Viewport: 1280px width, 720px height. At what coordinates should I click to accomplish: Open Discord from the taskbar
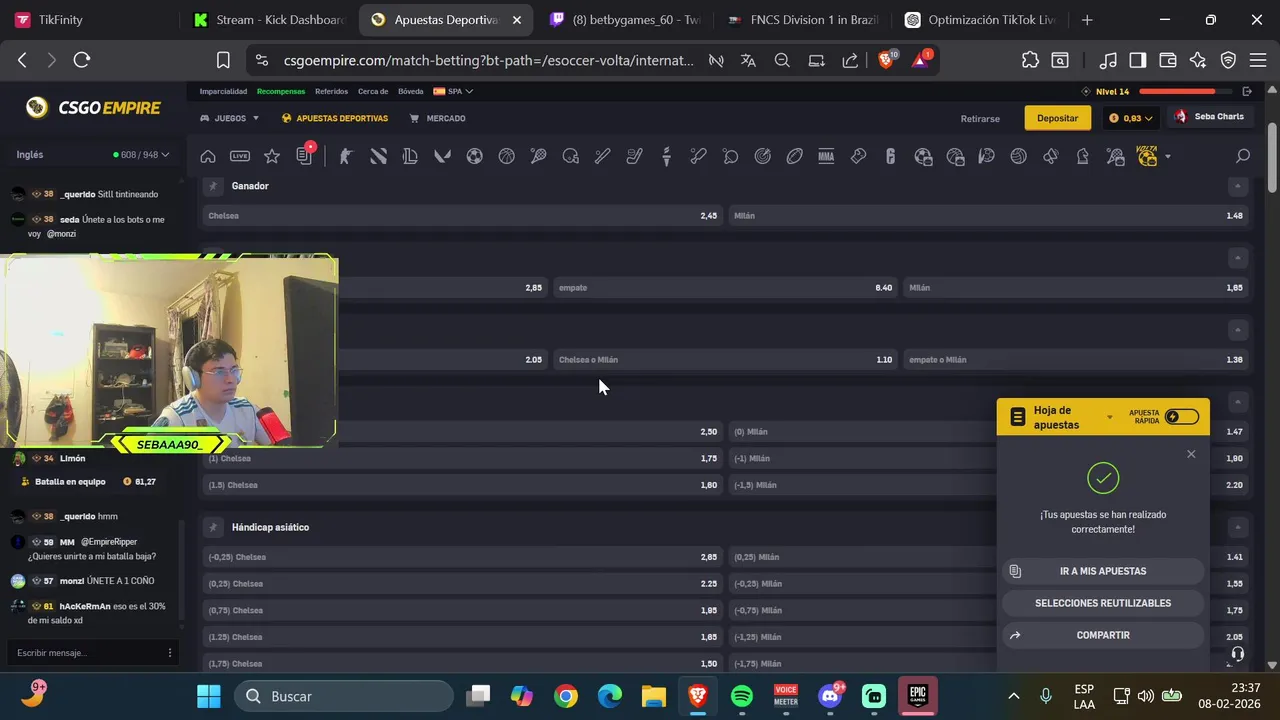830,696
